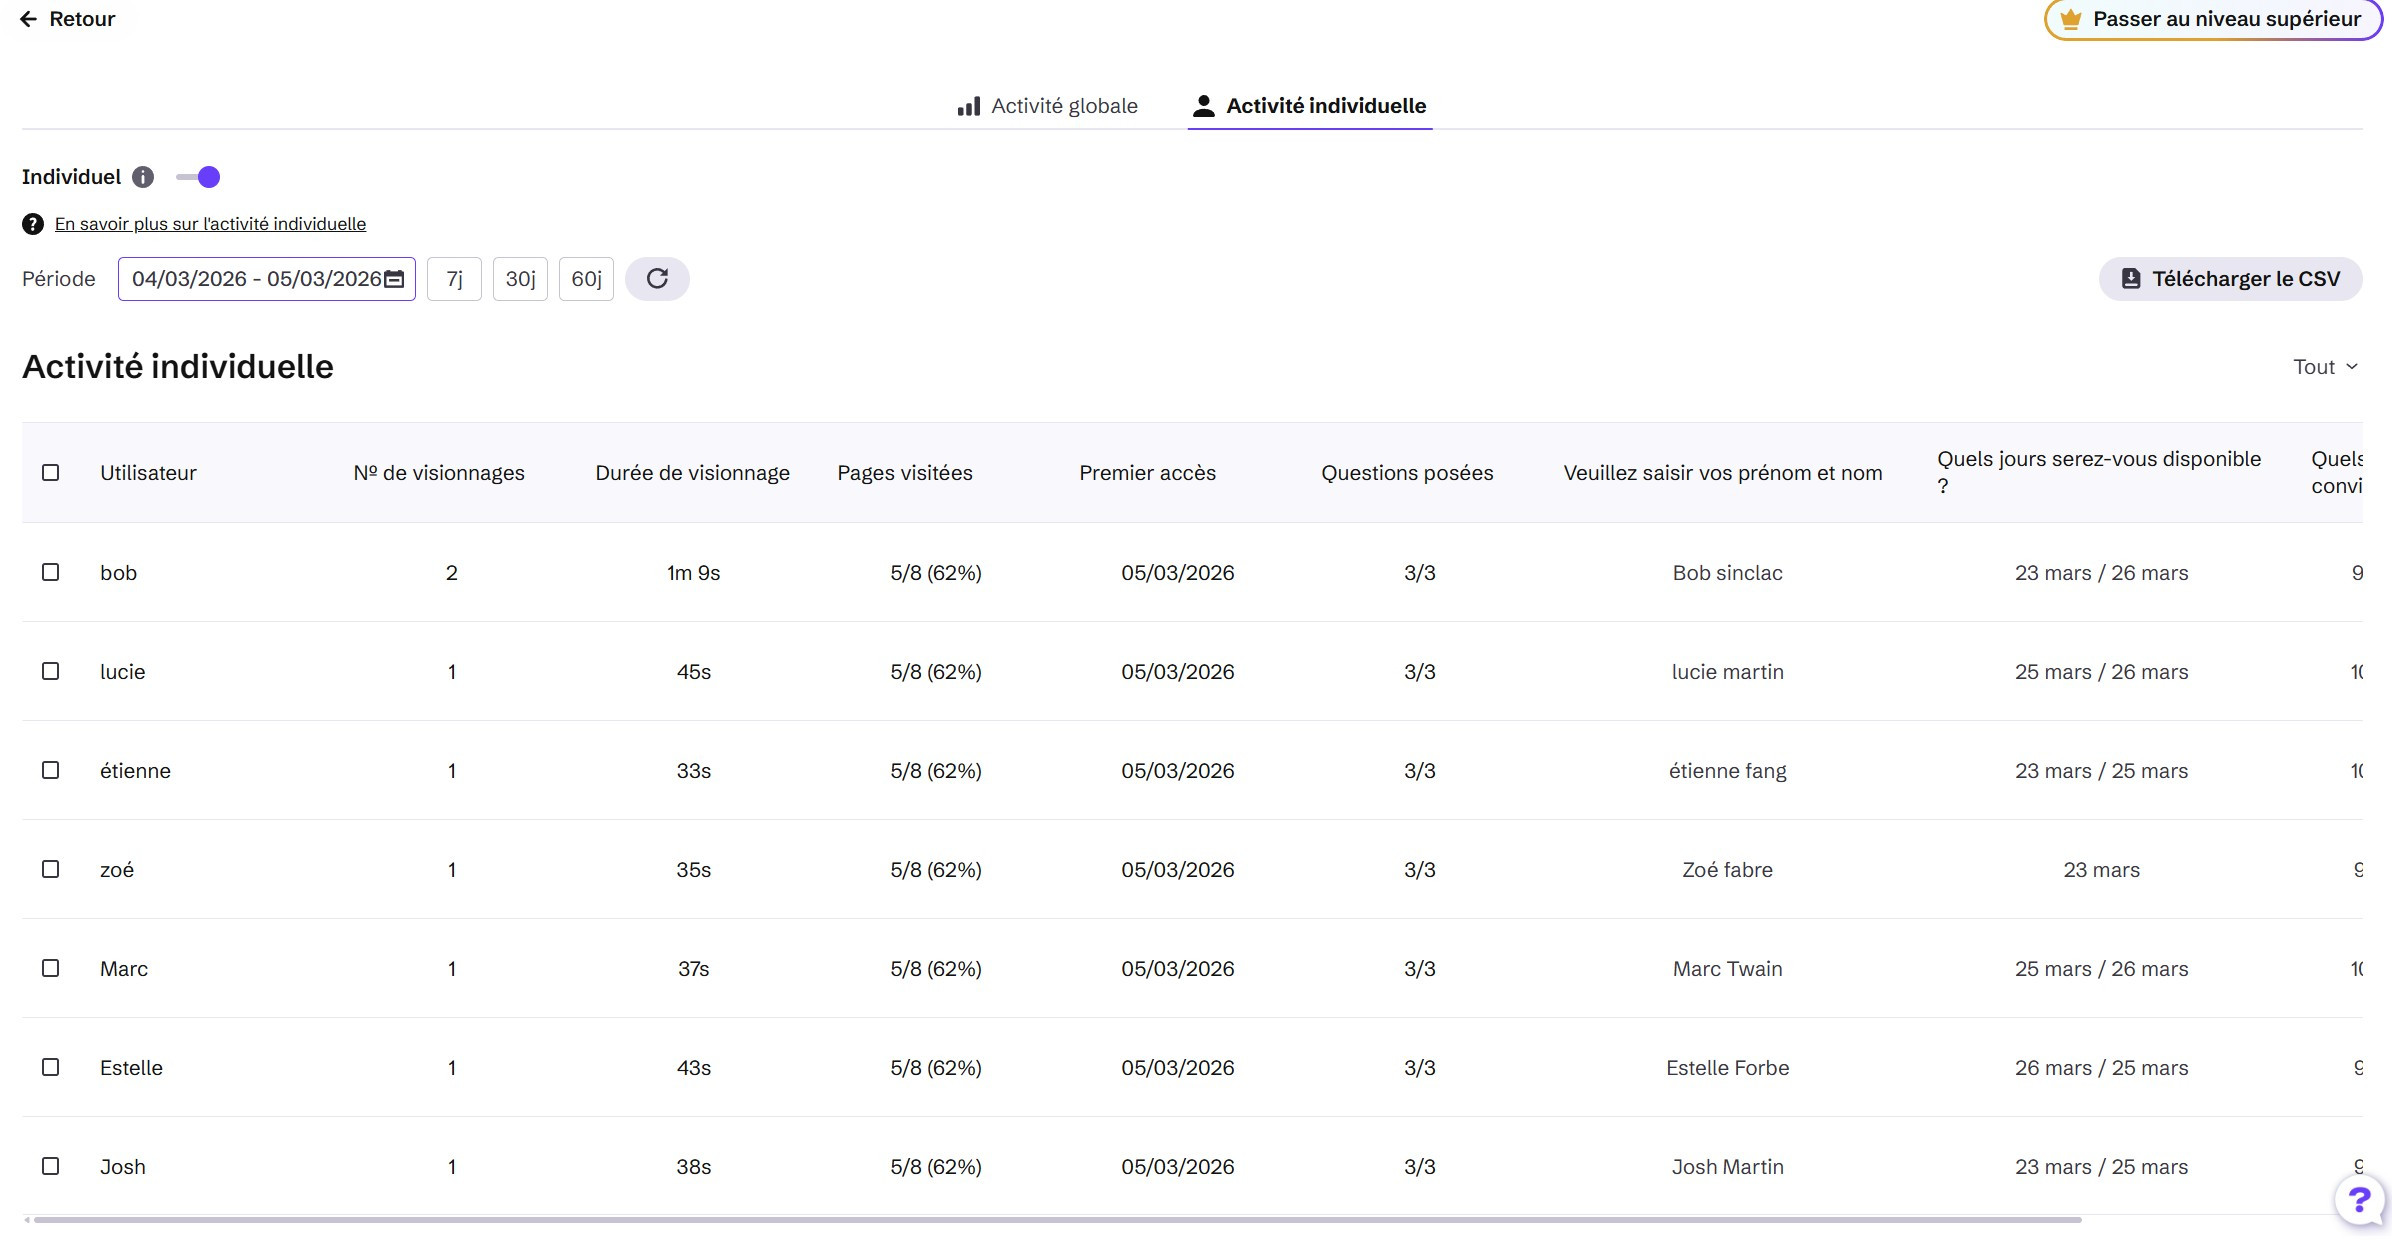The width and height of the screenshot is (2392, 1241).
Task: Click the period date range input field
Action: tap(256, 279)
